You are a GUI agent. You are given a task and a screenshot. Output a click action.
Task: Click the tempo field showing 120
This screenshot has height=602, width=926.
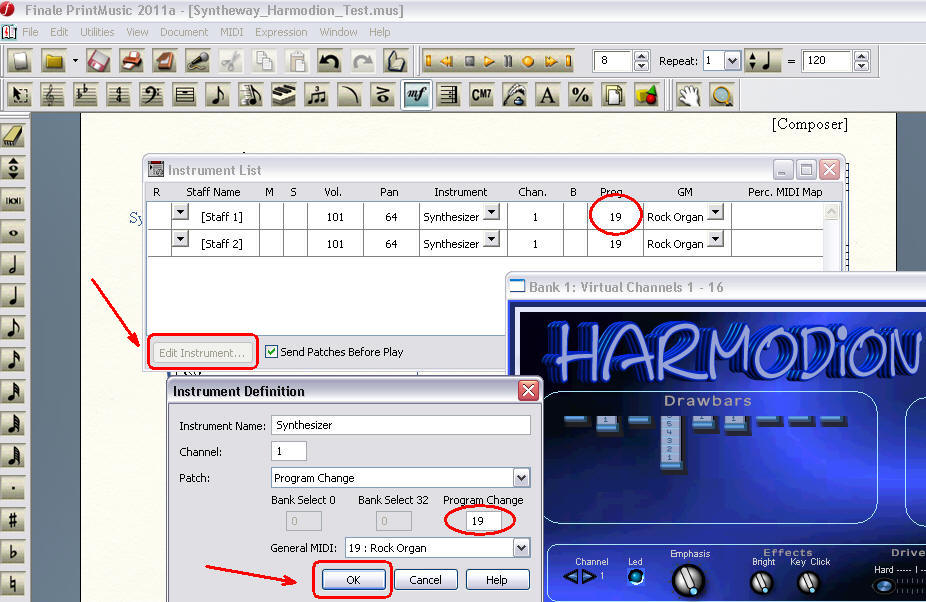click(x=826, y=60)
